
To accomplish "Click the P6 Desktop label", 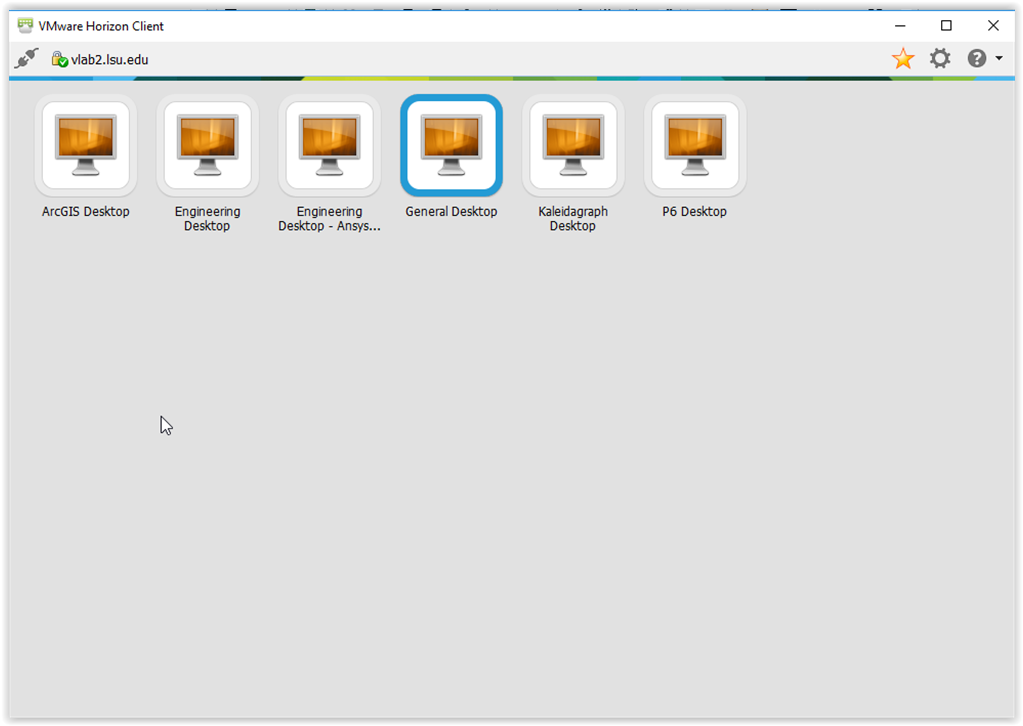I will coord(695,211).
